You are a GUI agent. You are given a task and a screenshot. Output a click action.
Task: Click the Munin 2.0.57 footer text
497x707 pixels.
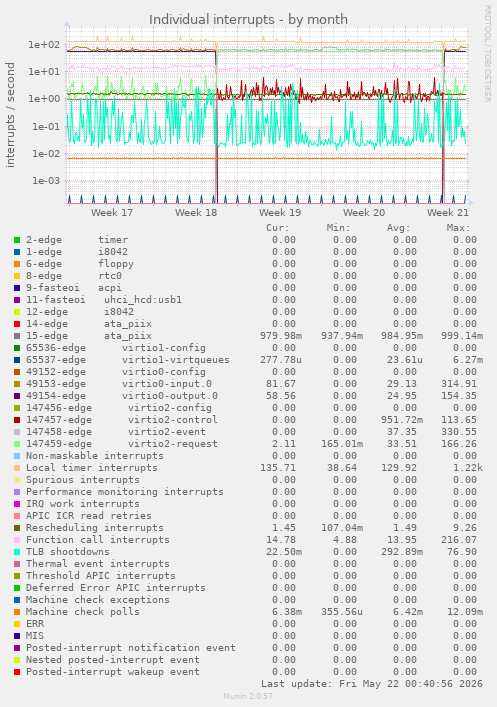[248, 696]
